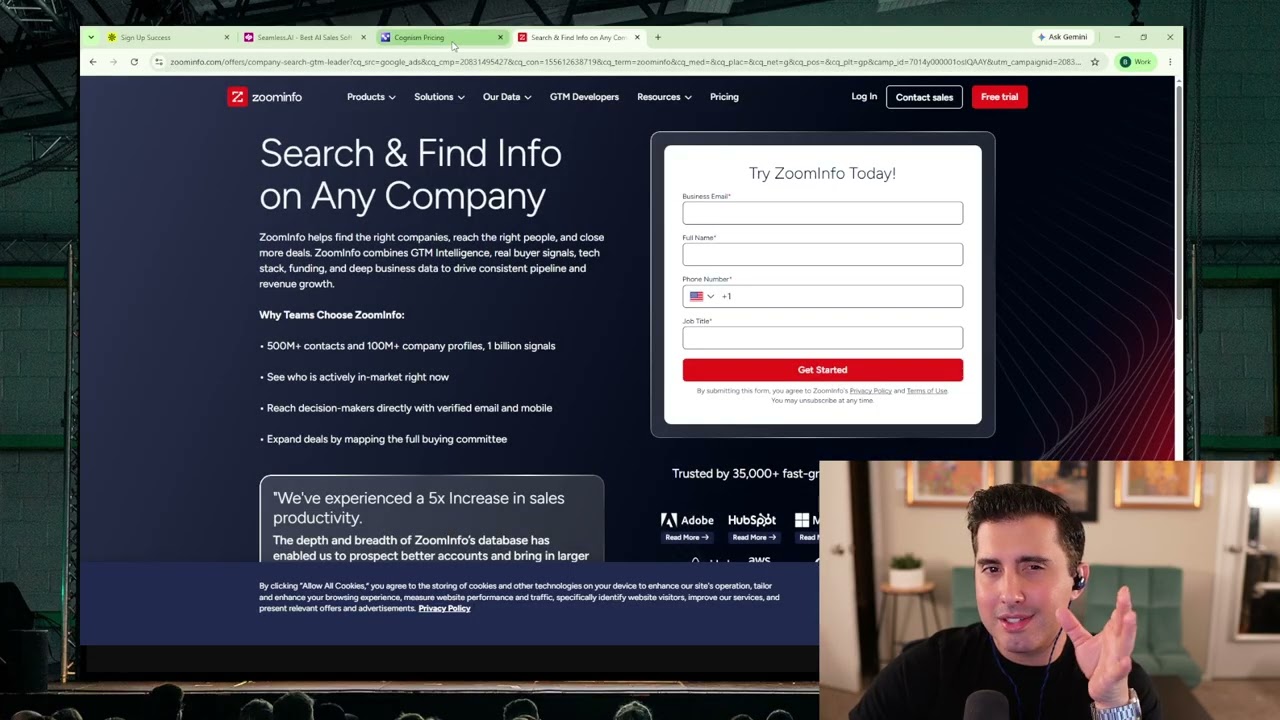This screenshot has width=1280, height=720.
Task: Focus the Full Name field
Action: 823,254
